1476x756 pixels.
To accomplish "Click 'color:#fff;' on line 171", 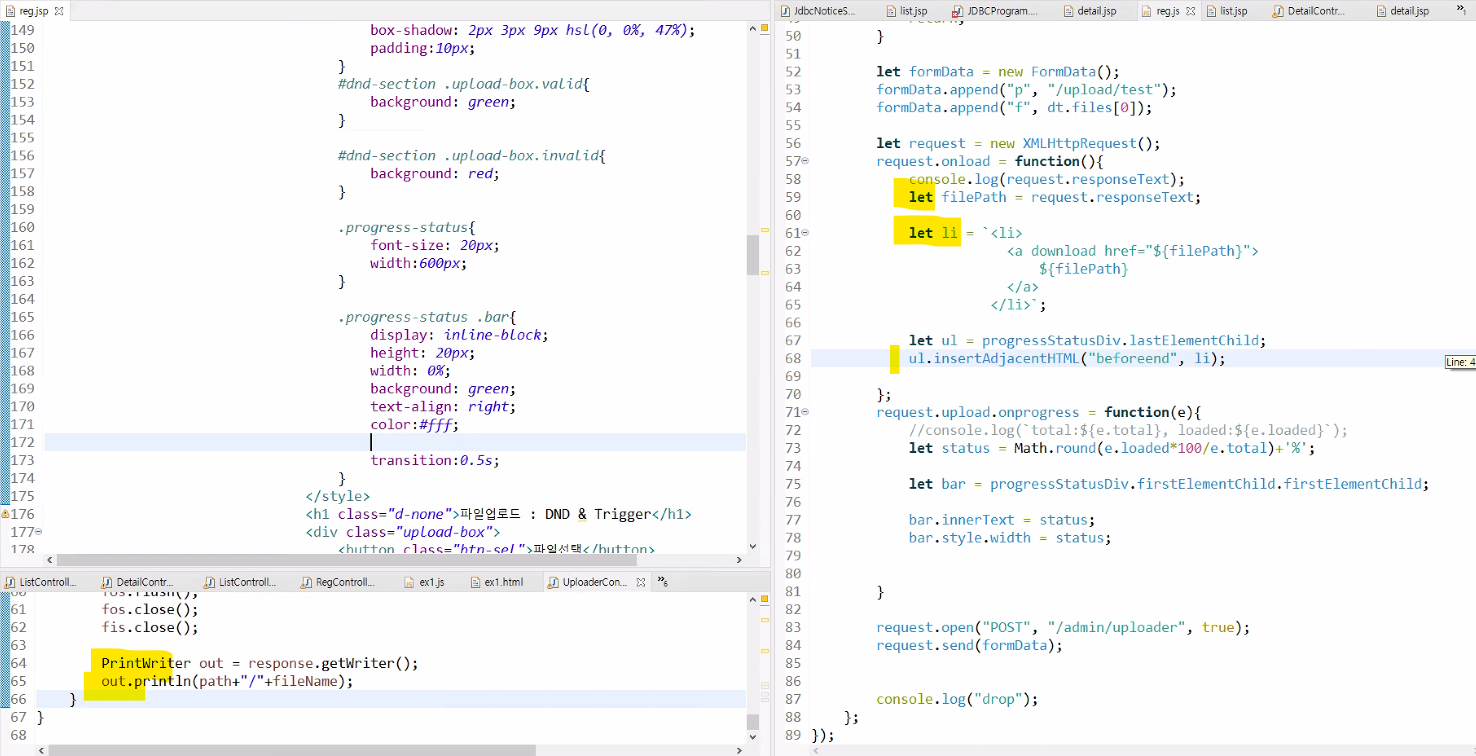I will coord(414,424).
